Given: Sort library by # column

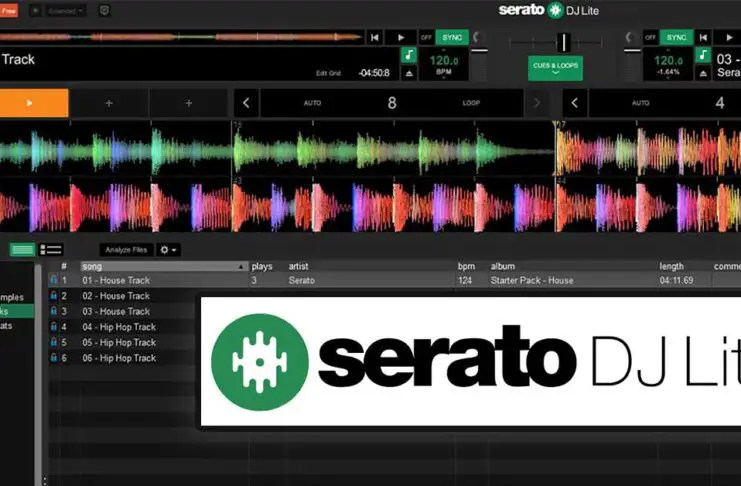Looking at the screenshot, I should tap(64, 267).
